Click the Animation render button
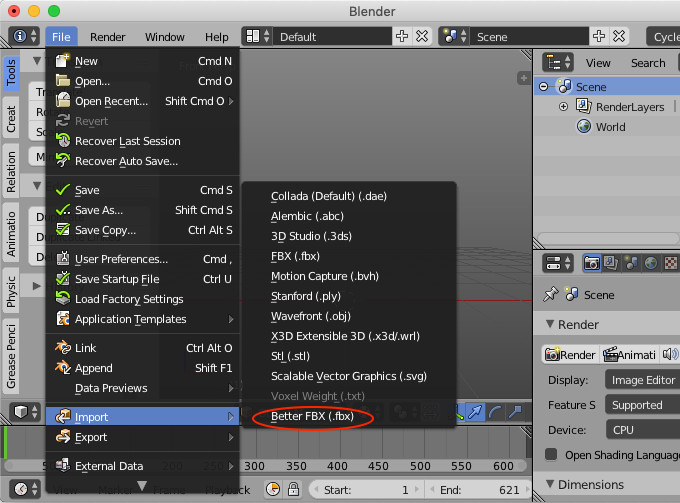Image resolution: width=680 pixels, height=503 pixels. tap(630, 355)
